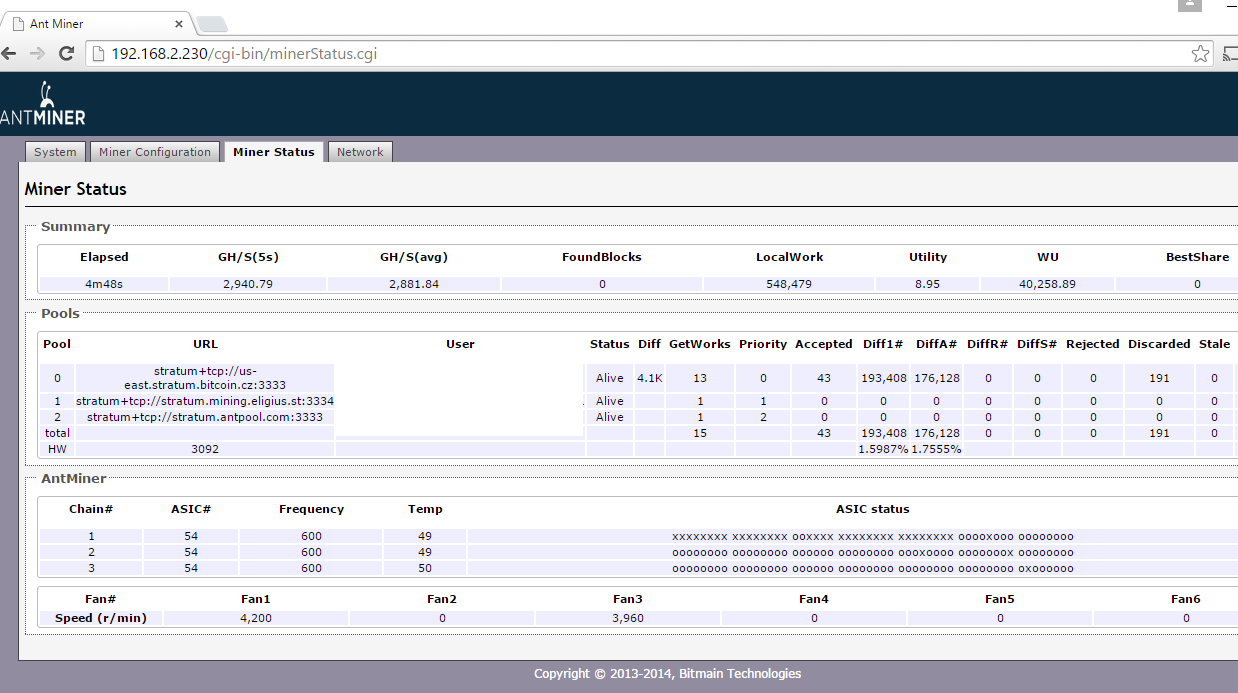Click the 1.5987% percentage value
The height and width of the screenshot is (693, 1238).
click(x=883, y=450)
